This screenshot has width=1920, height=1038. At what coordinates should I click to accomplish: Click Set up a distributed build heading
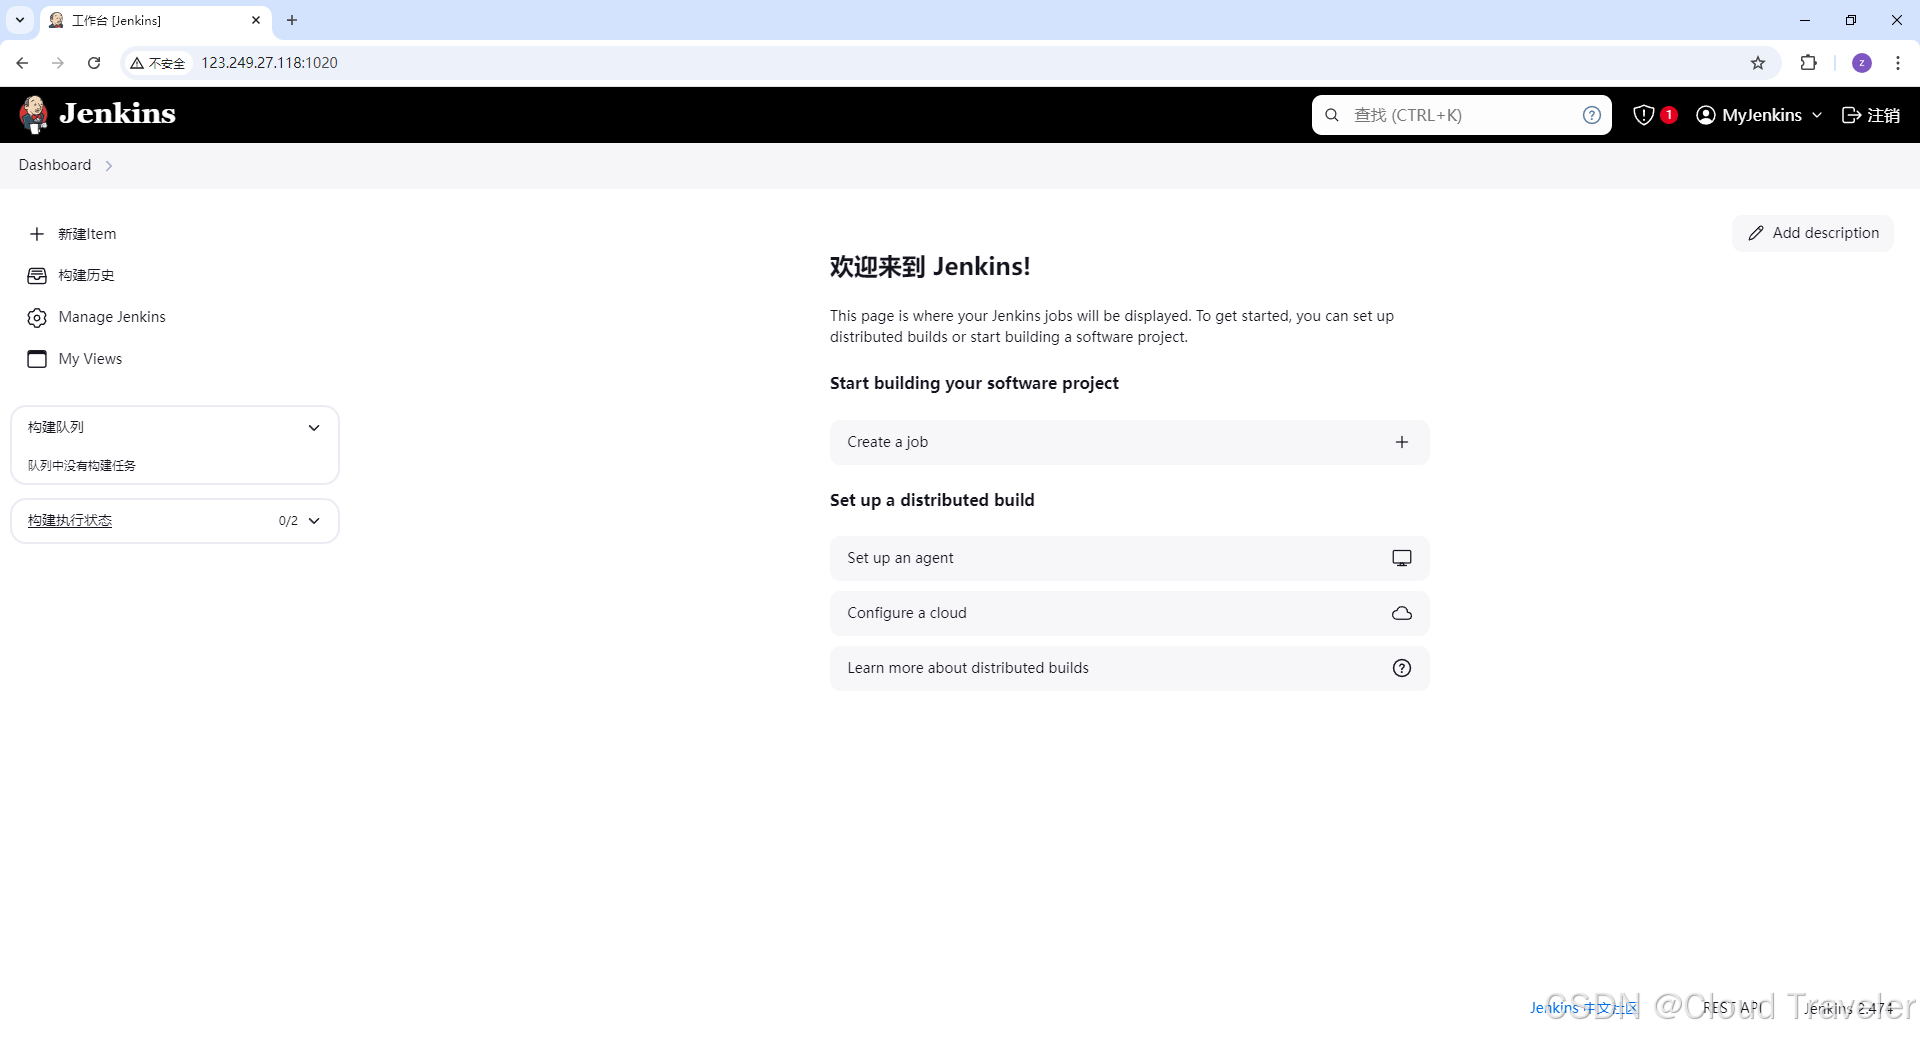pyautogui.click(x=932, y=500)
